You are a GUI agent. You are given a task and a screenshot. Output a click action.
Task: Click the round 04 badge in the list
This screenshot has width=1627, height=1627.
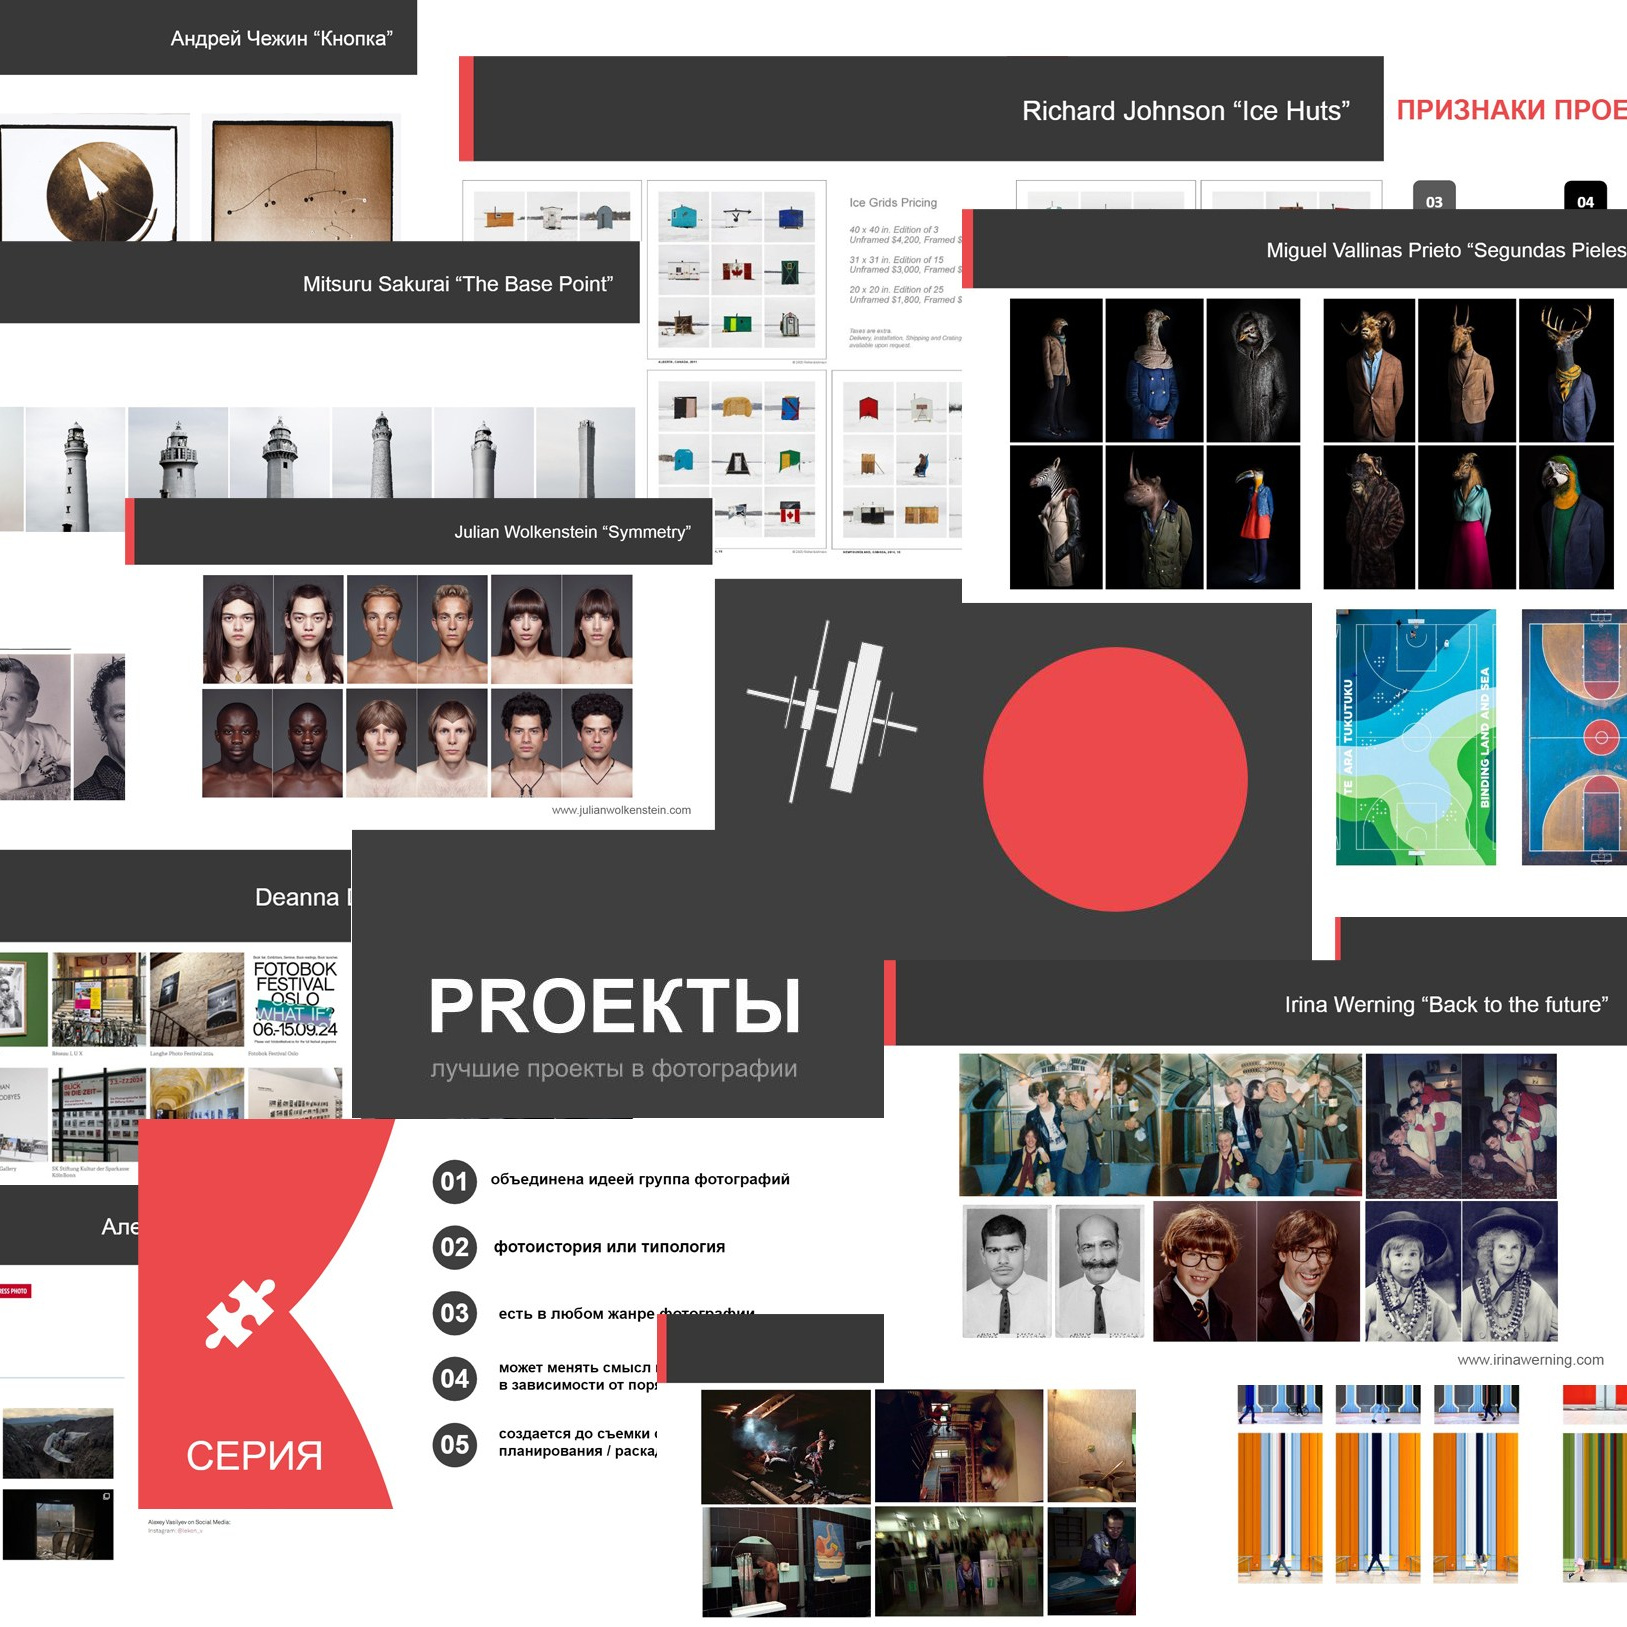[454, 1379]
